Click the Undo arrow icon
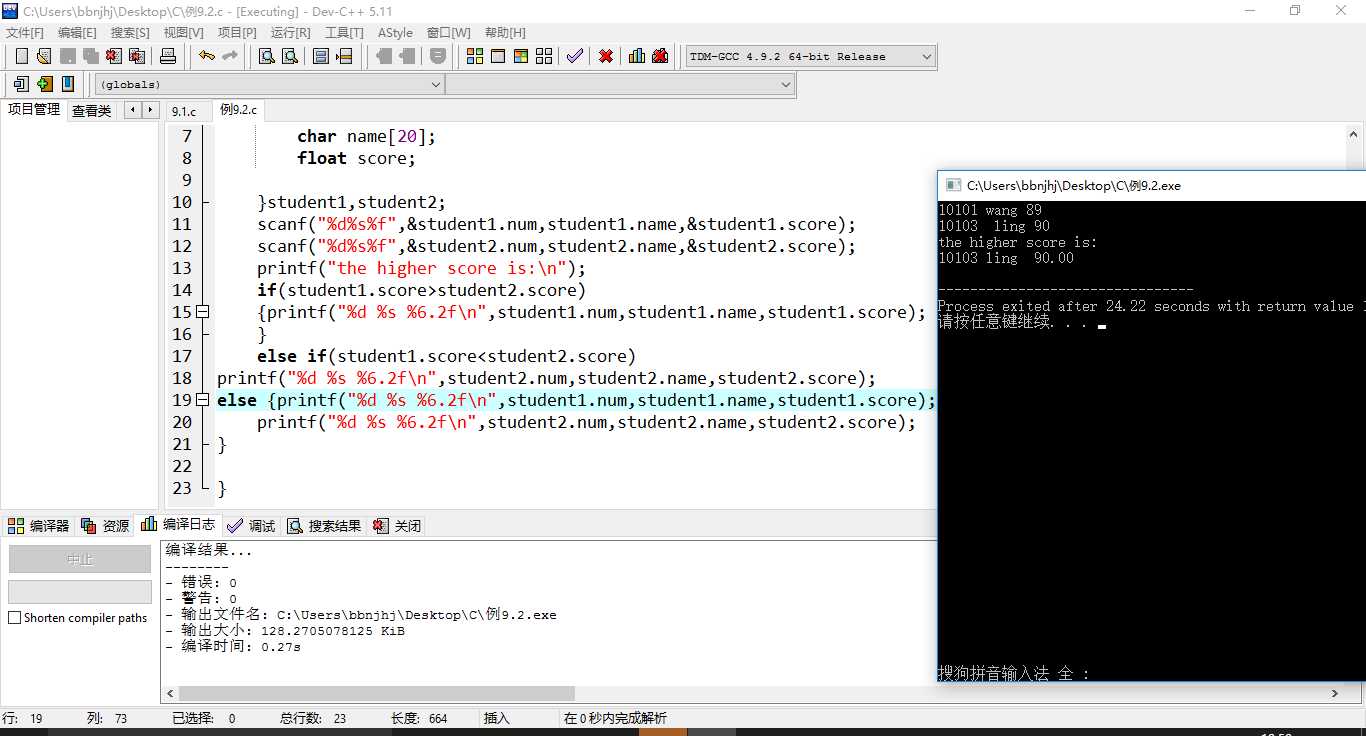Image resolution: width=1366 pixels, height=736 pixels. (x=207, y=56)
